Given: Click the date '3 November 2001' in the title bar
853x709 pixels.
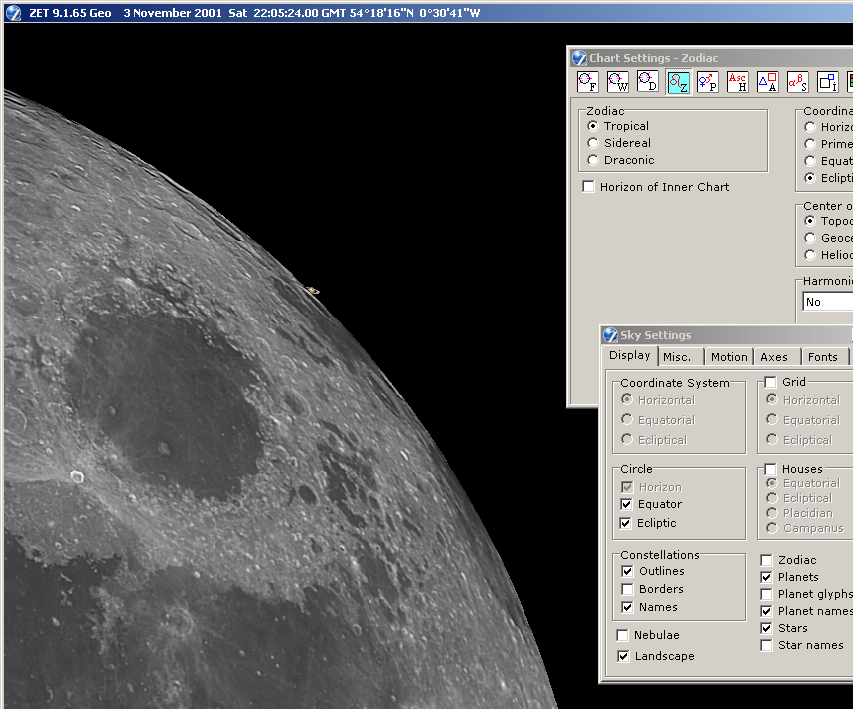Looking at the screenshot, I should pos(172,13).
